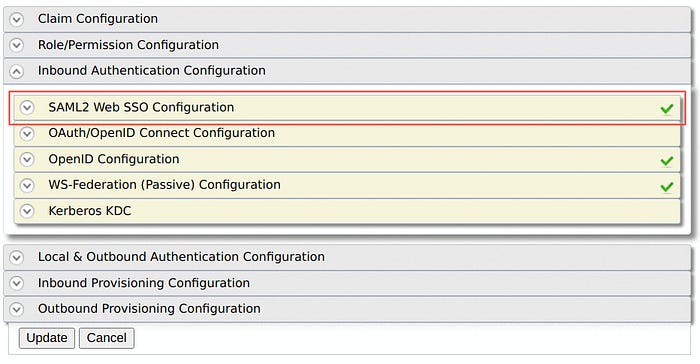This screenshot has height=364, width=700.
Task: Open the Claim Configuration header bar
Action: point(347,19)
